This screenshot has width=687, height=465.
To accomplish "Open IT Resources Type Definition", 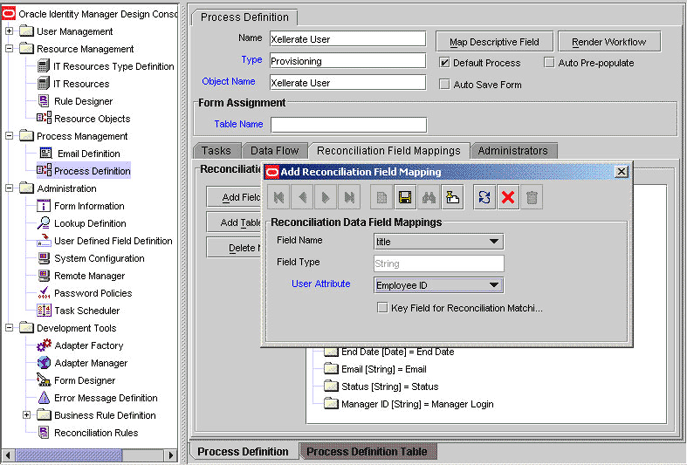I will 105,67.
